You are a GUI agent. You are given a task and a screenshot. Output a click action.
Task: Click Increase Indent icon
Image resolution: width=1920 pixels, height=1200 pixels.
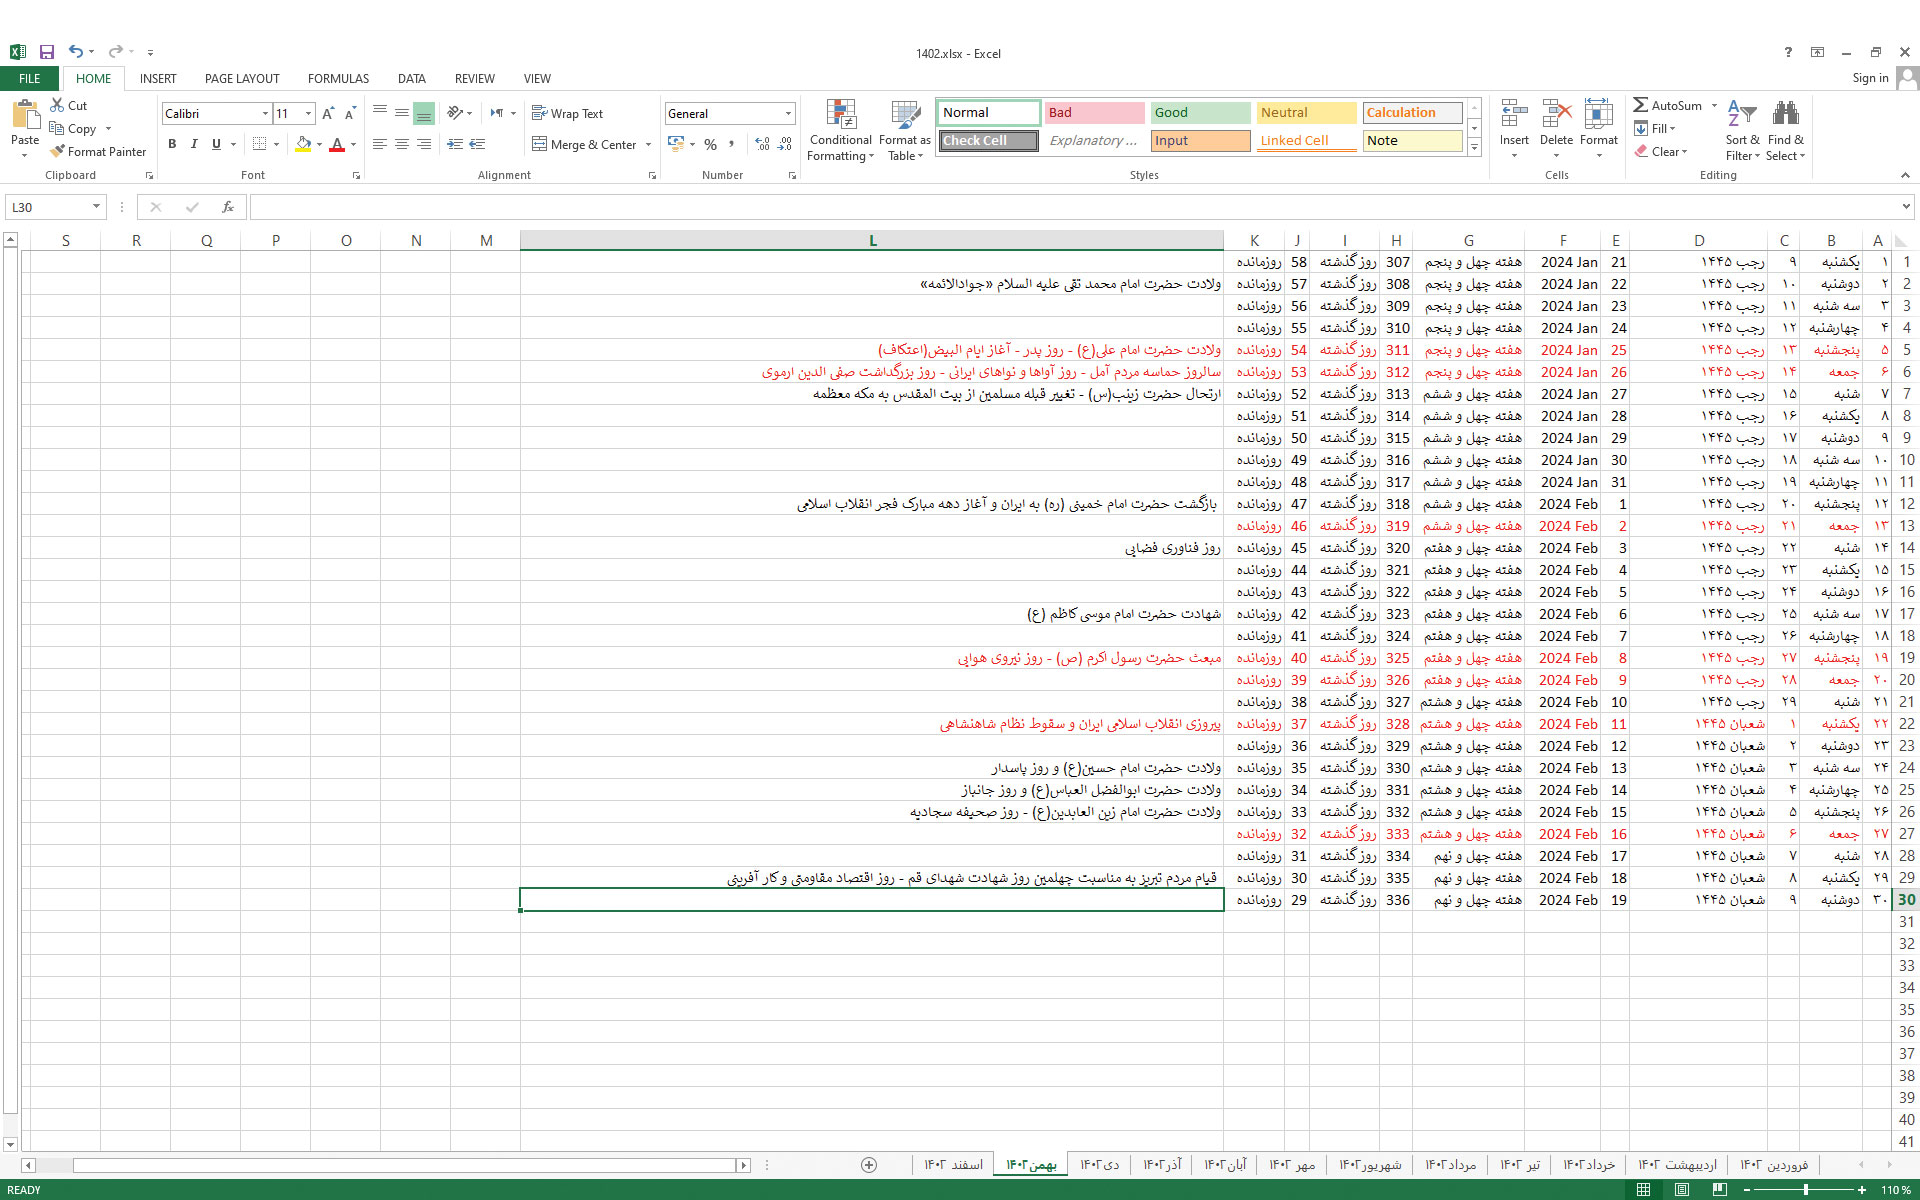478,144
